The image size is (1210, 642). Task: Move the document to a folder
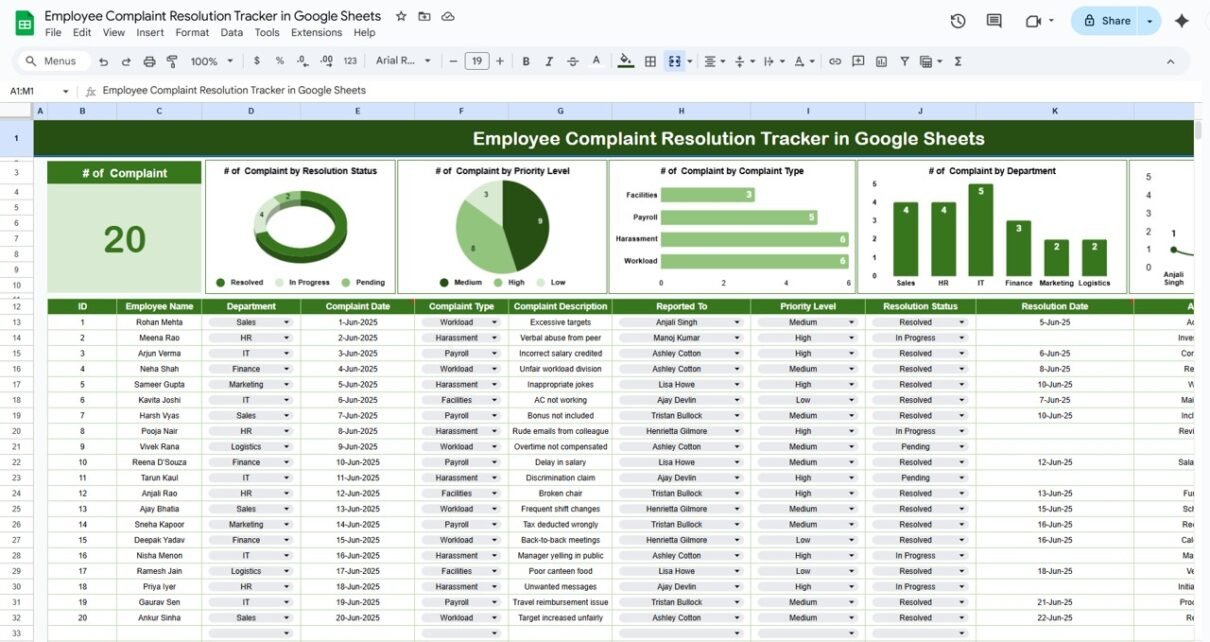tap(425, 16)
